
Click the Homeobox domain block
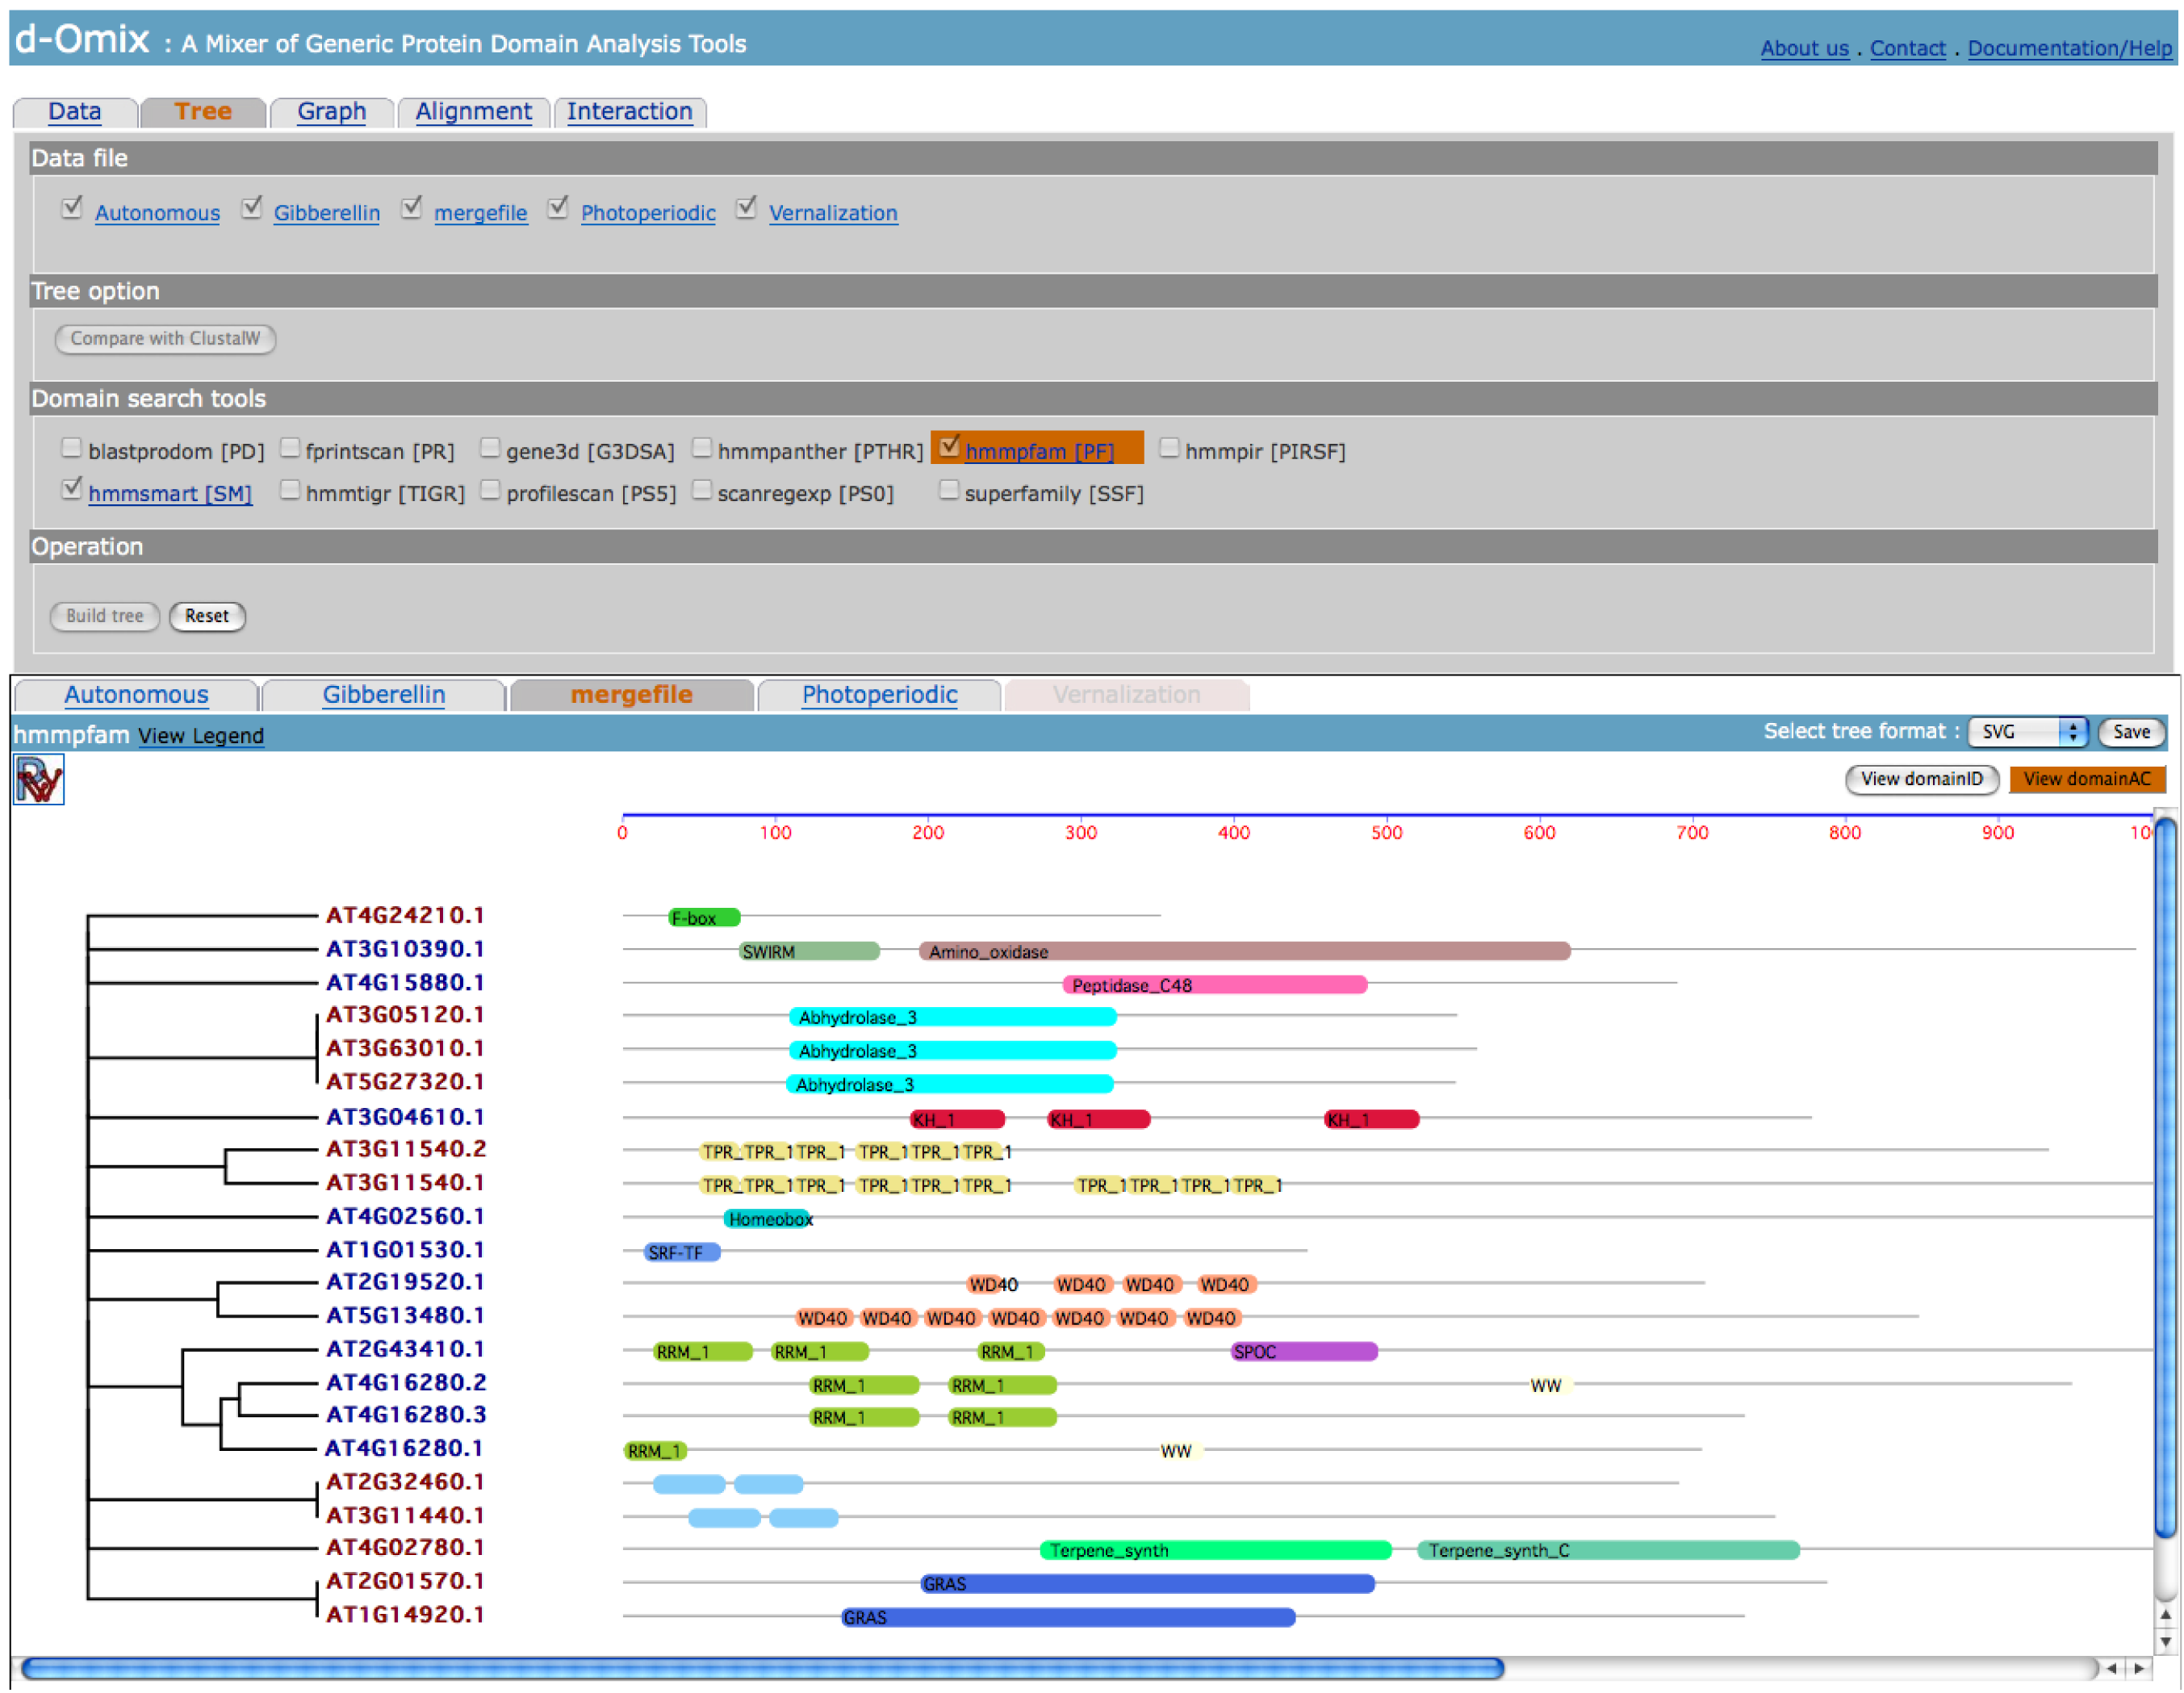tap(768, 1220)
